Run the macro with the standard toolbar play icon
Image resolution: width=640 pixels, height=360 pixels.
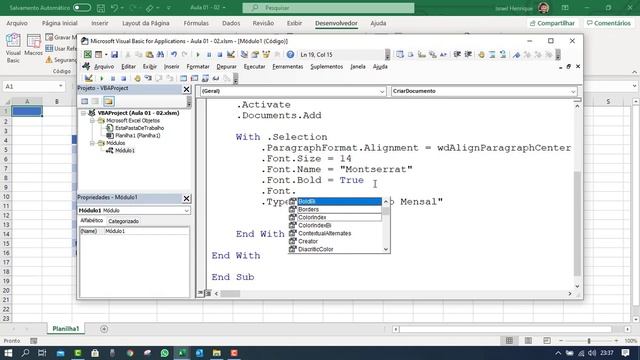coord(198,54)
